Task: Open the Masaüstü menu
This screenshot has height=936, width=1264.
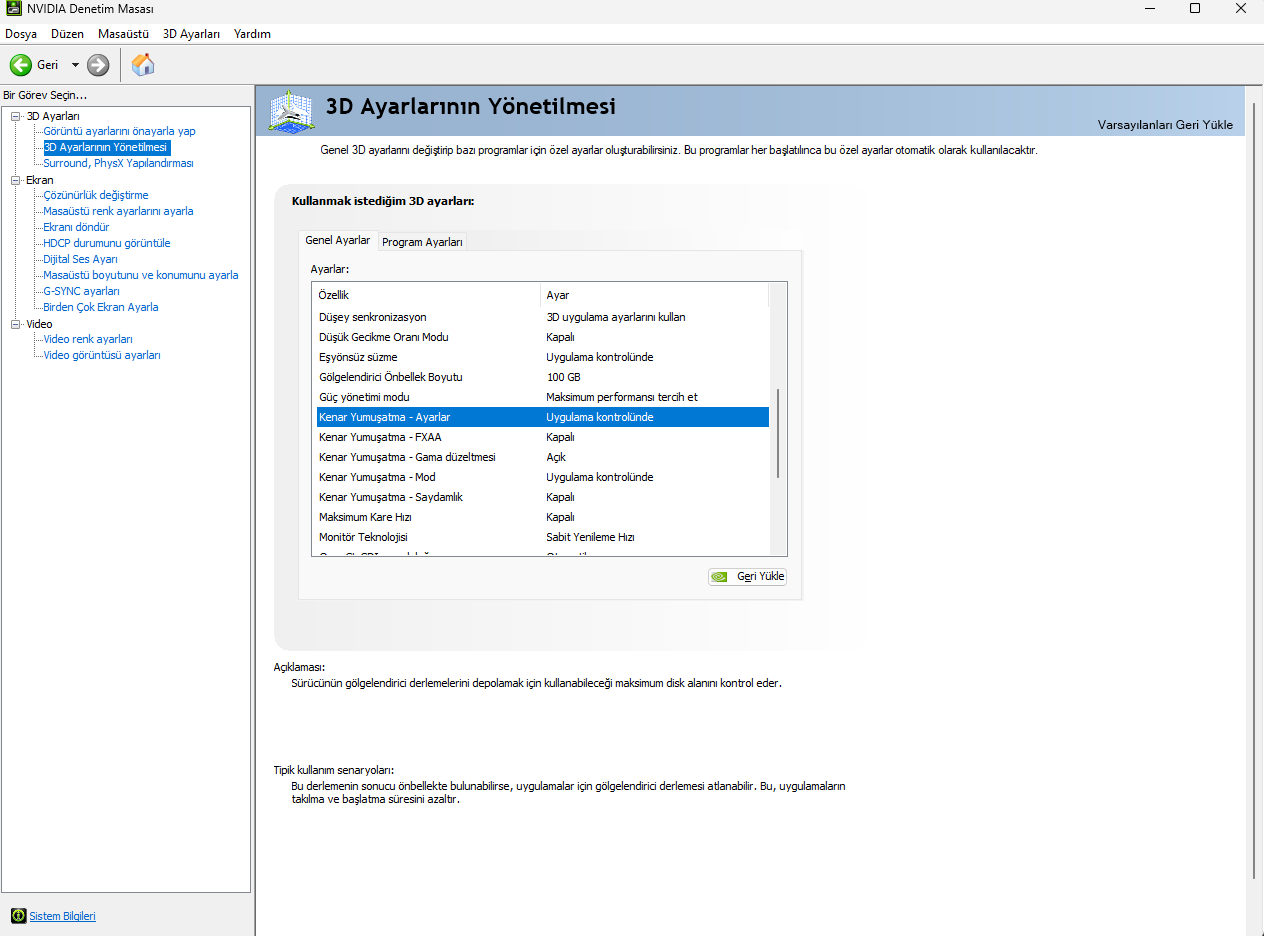Action: tap(123, 34)
